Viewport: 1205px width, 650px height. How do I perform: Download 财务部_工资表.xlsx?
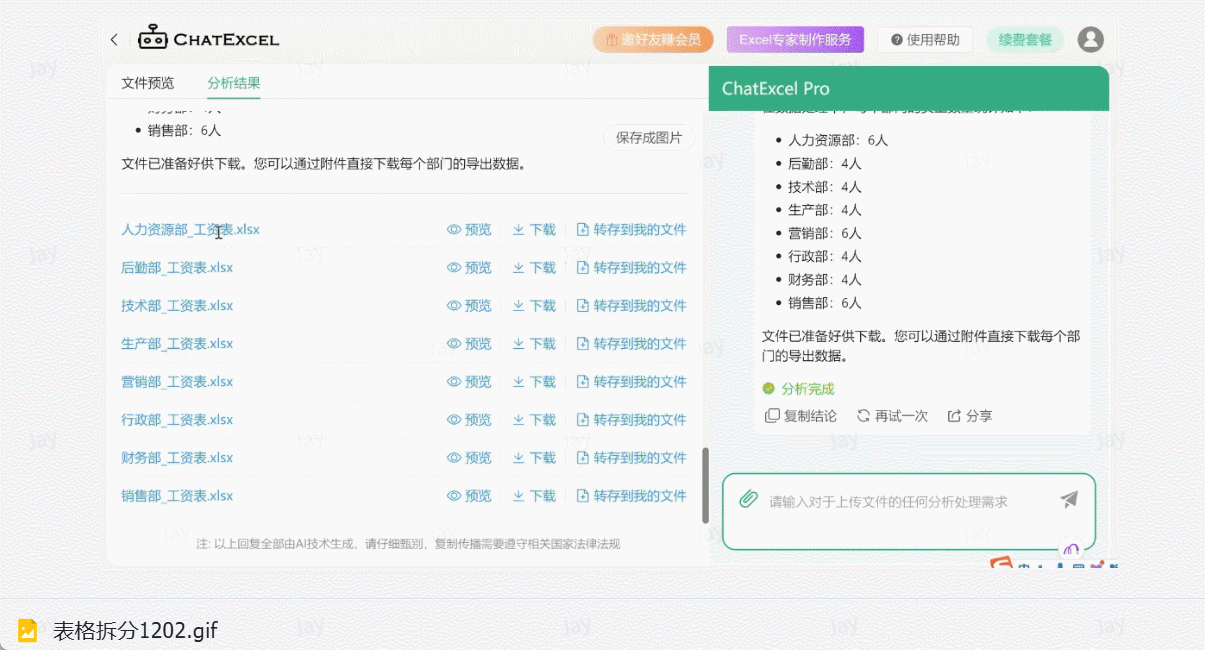[x=534, y=458]
